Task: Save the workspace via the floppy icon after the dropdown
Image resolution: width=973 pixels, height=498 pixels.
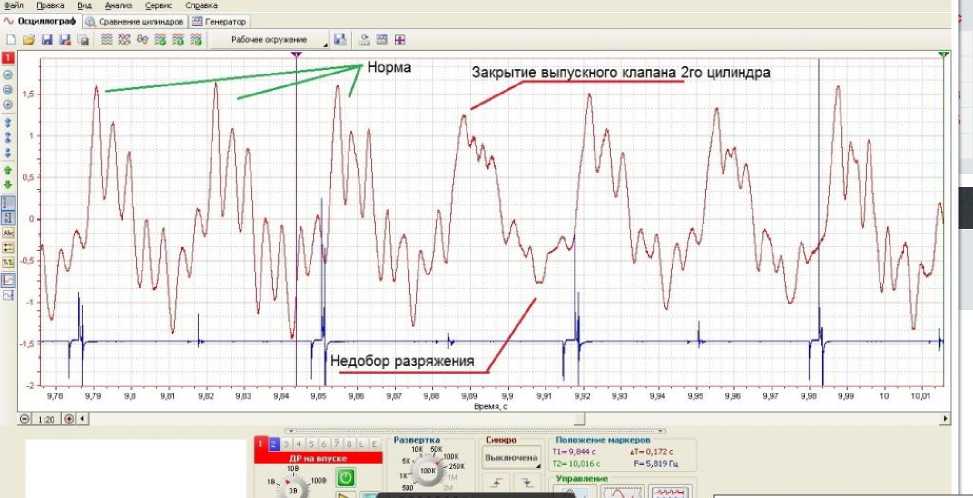Action: [x=339, y=39]
